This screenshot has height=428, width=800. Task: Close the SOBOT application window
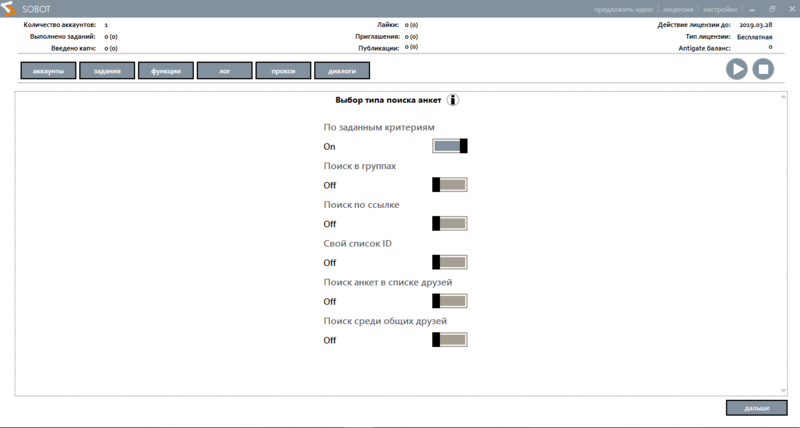tap(789, 9)
